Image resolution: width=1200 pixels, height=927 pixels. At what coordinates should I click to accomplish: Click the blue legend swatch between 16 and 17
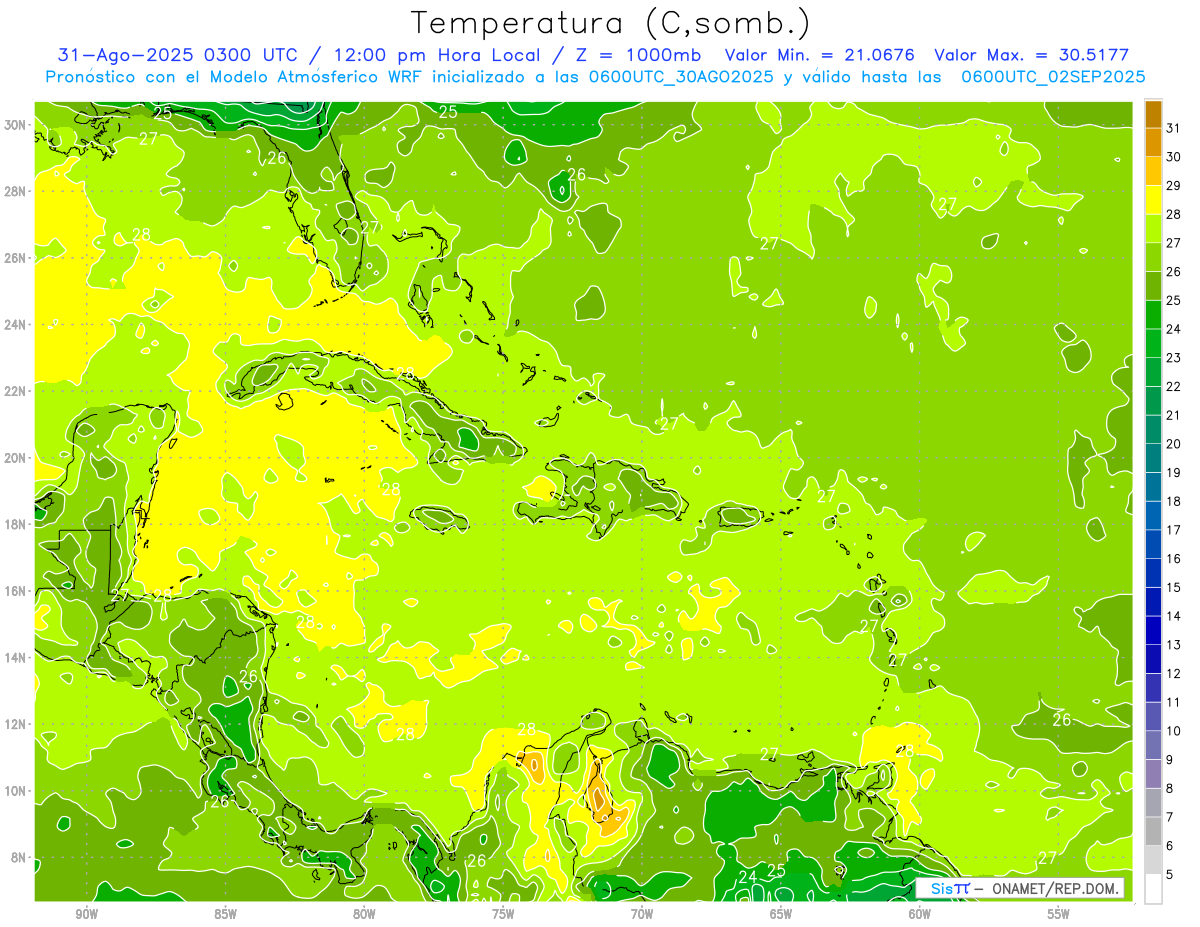[x=1153, y=544]
